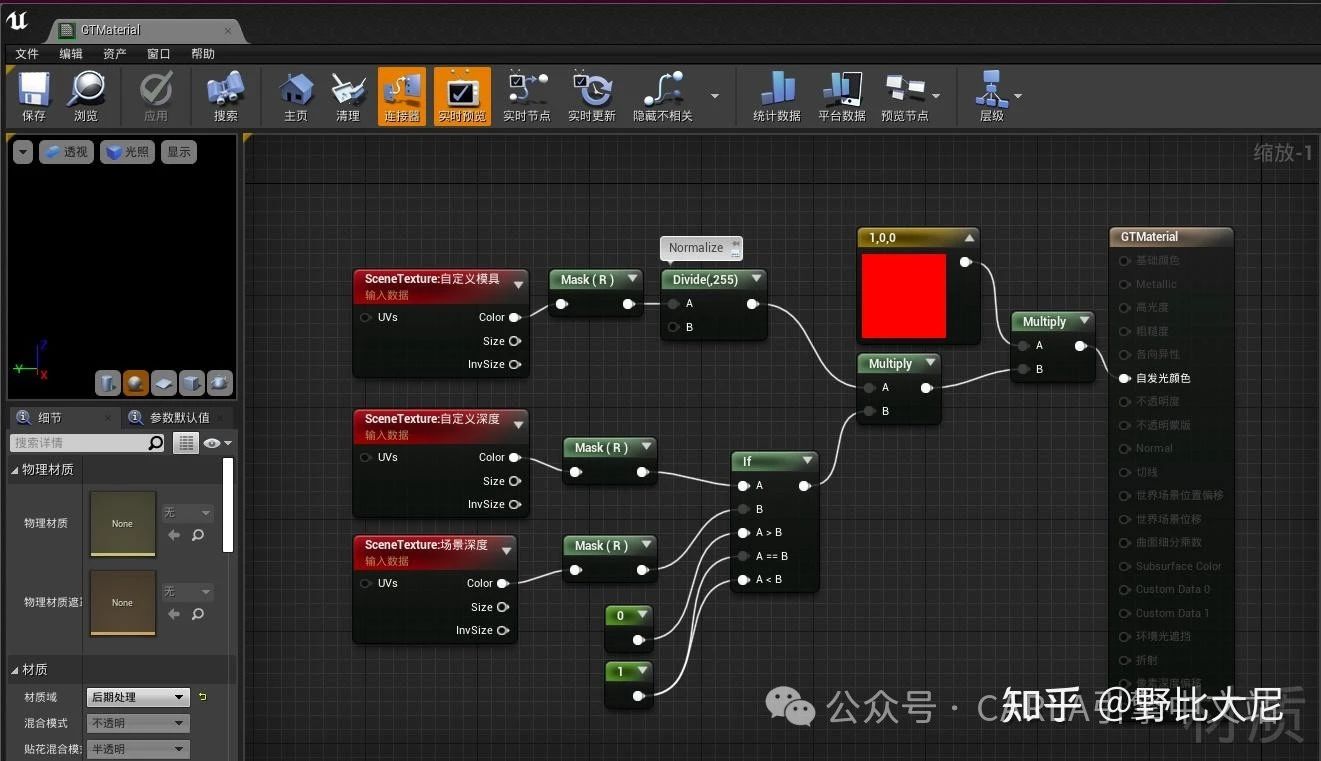Click the 主页 (Home) toolbar icon
The width and height of the screenshot is (1321, 761).
(x=296, y=92)
